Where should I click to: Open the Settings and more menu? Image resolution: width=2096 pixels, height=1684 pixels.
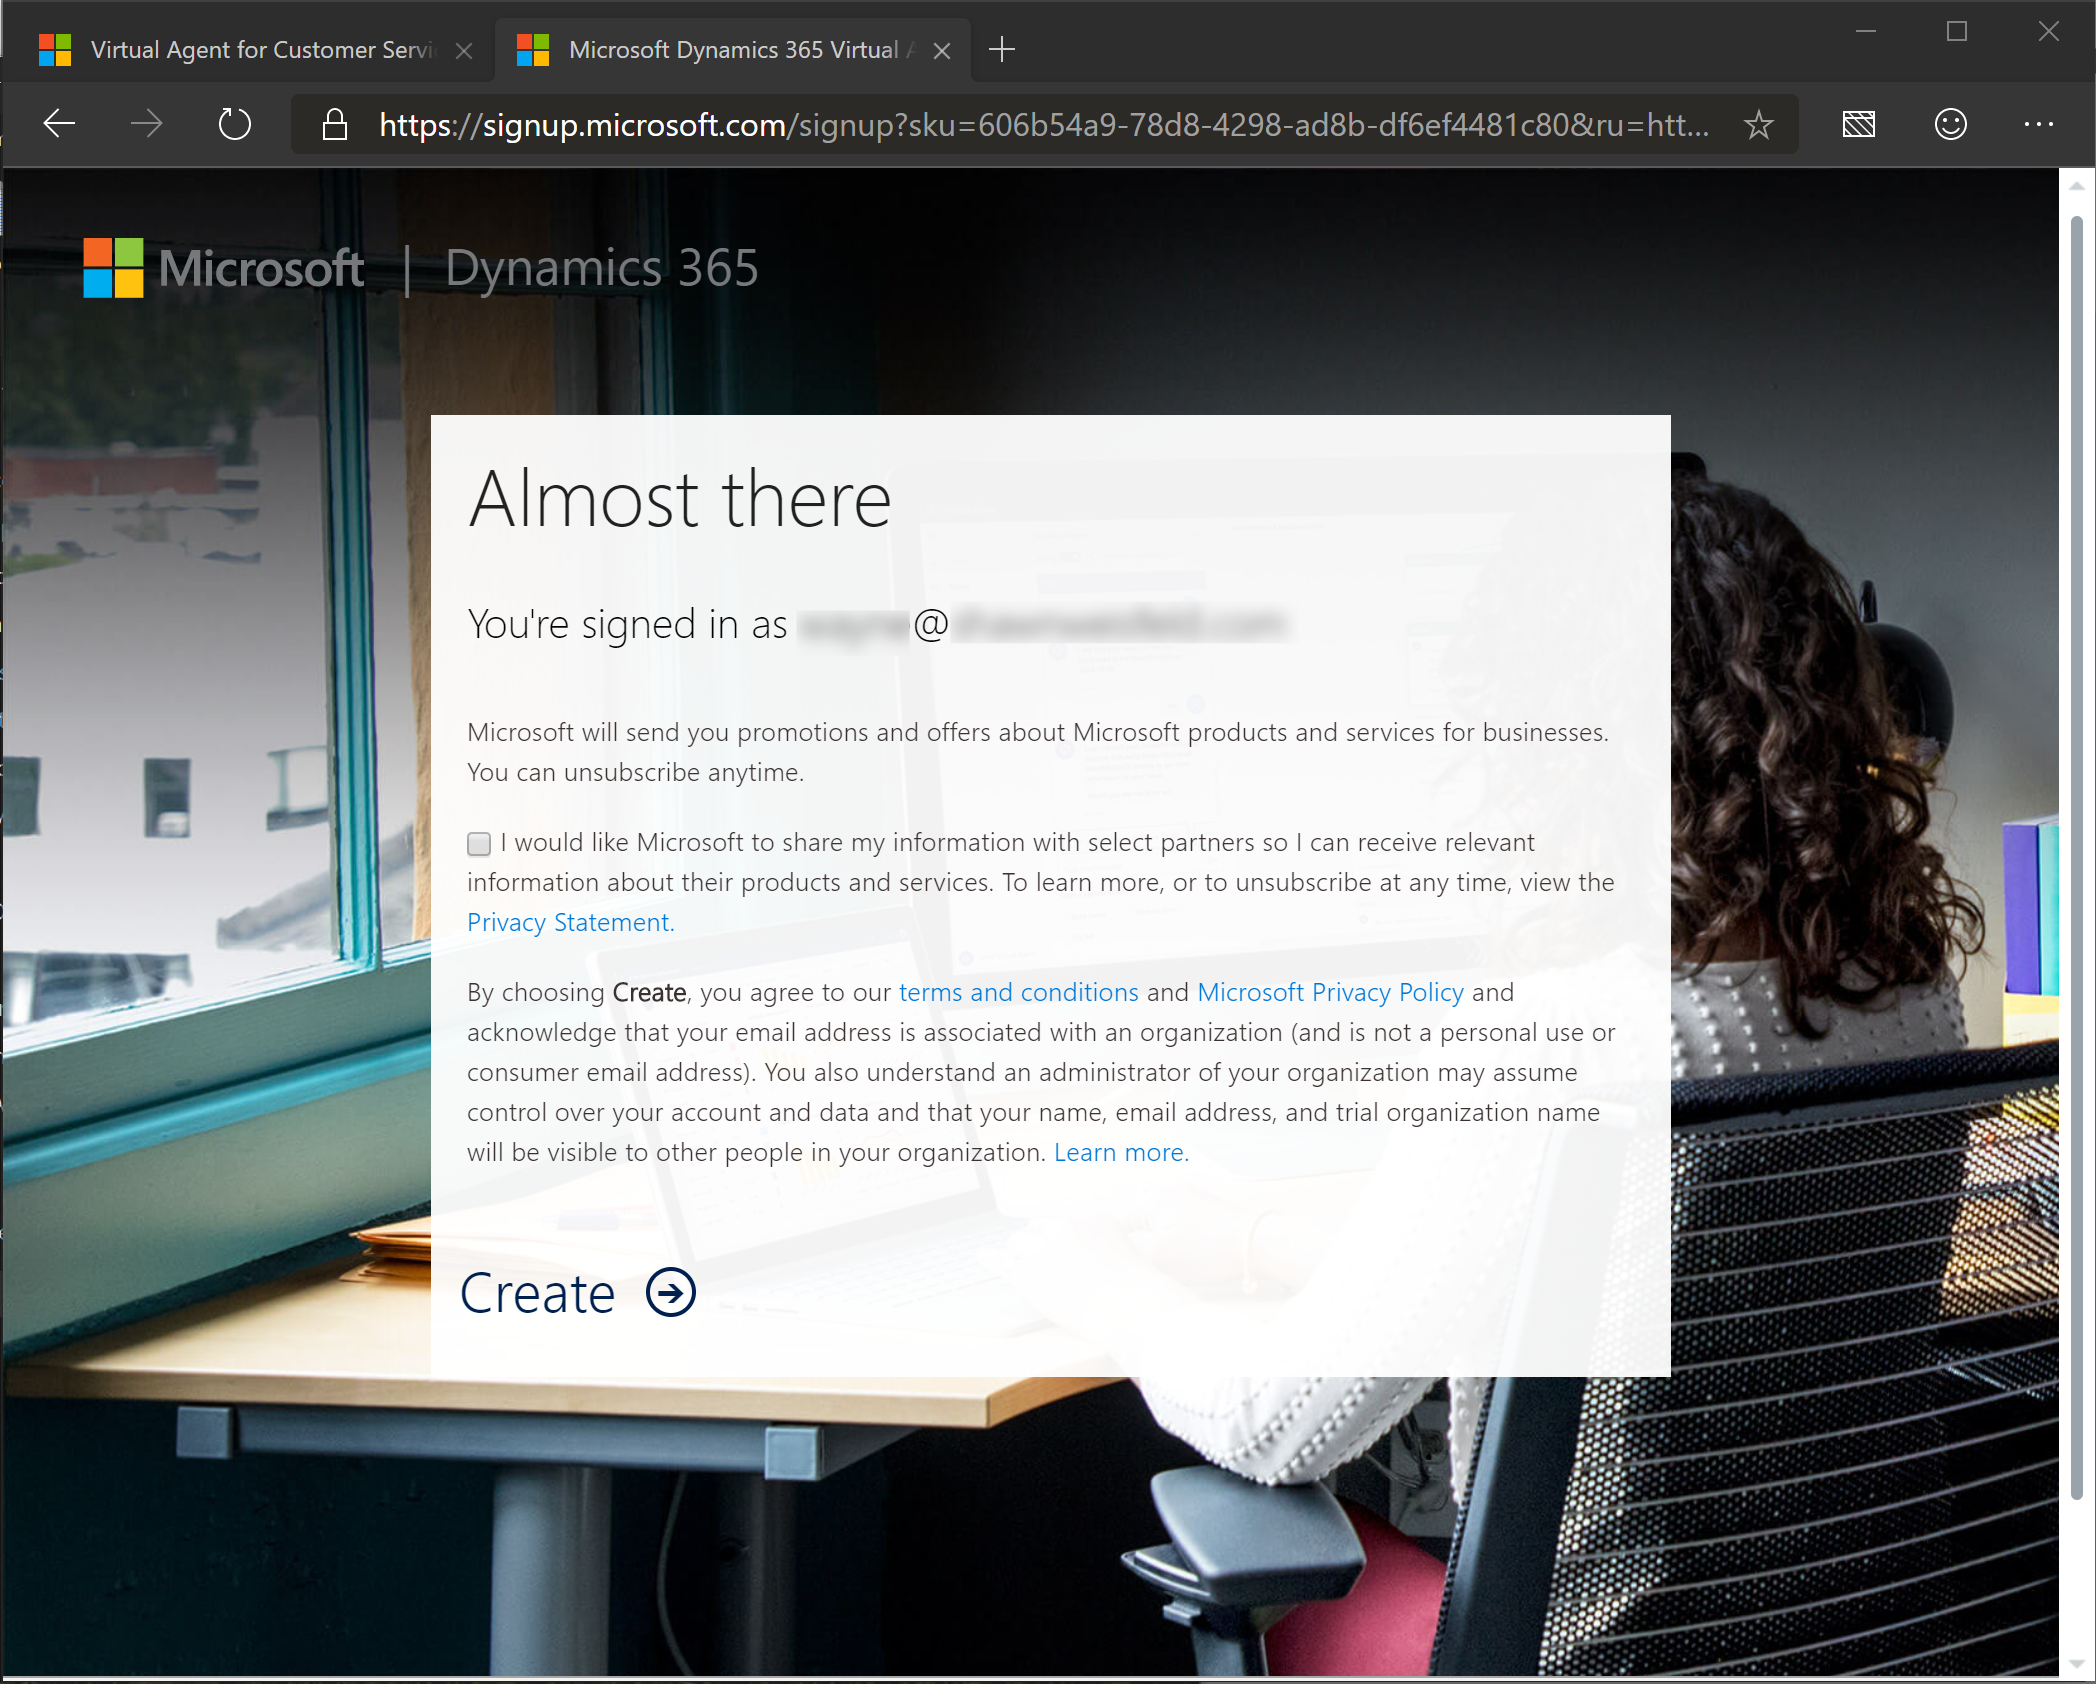click(2039, 123)
